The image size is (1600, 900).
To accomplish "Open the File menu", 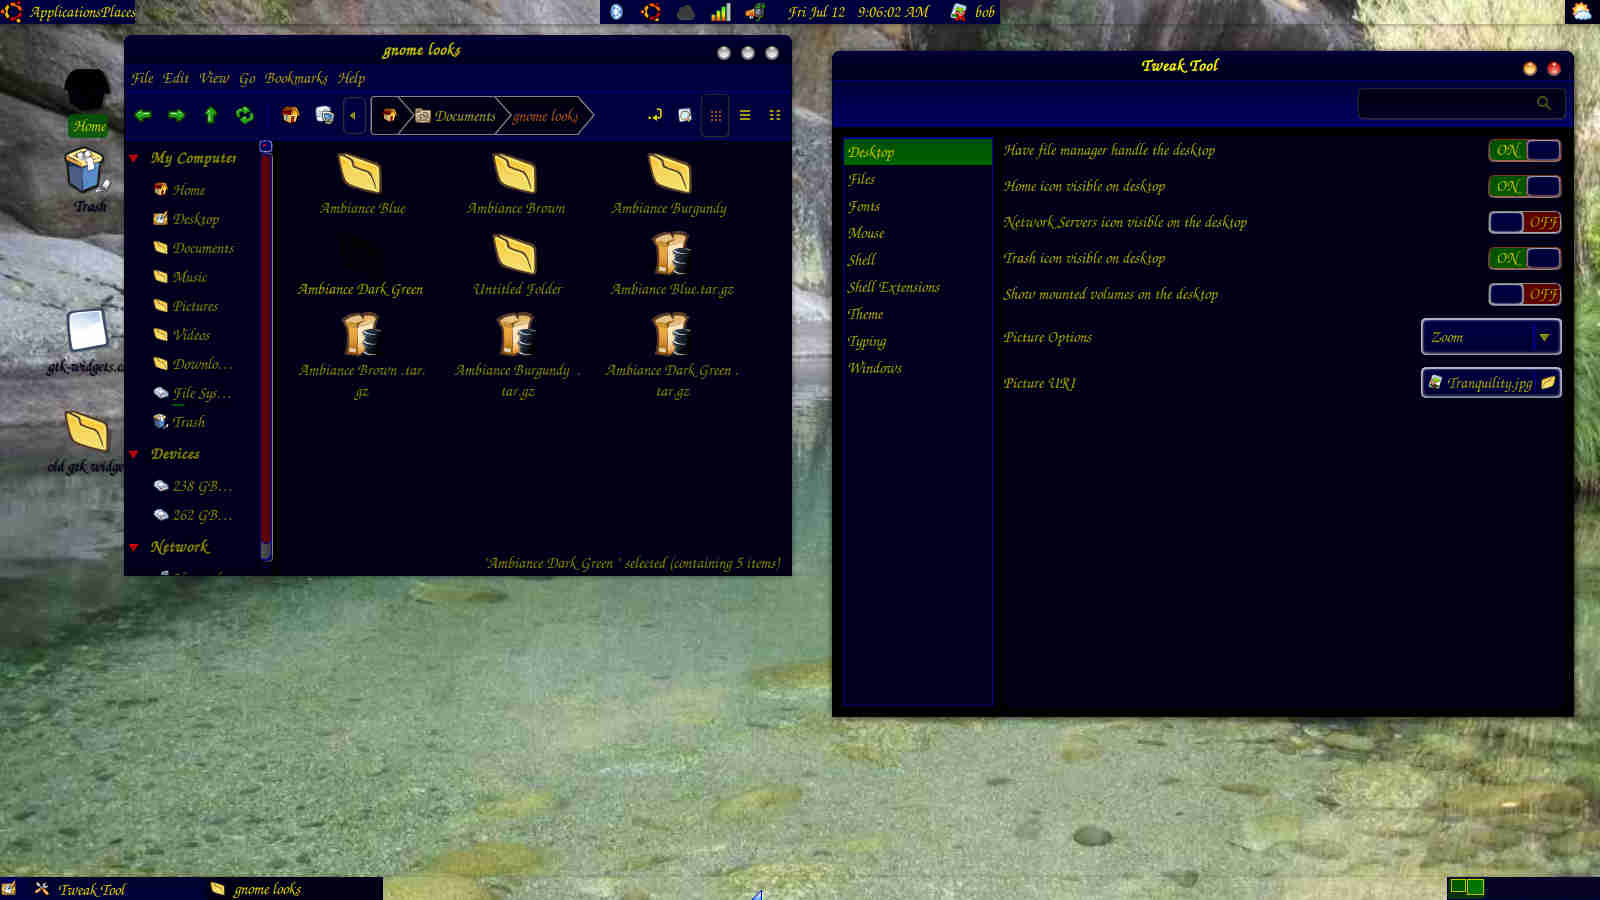I will [142, 78].
